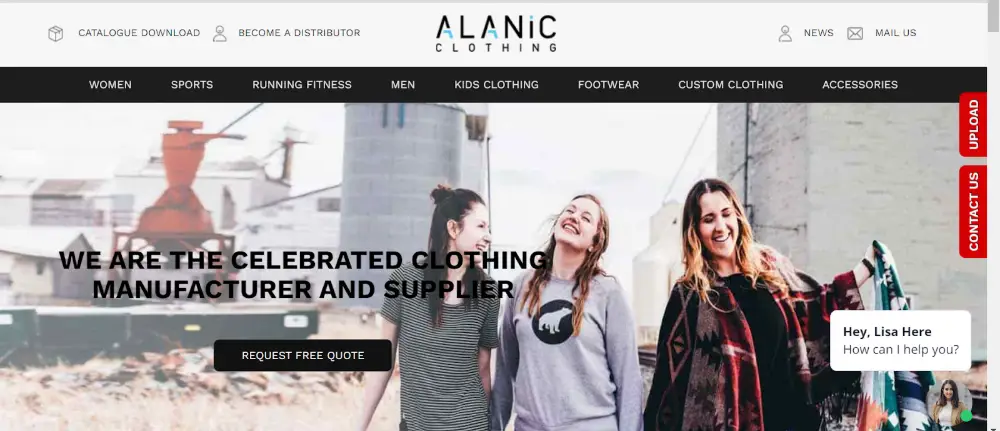Click the catalogue box icon
Screen dimensions: 1000x431
[55, 33]
